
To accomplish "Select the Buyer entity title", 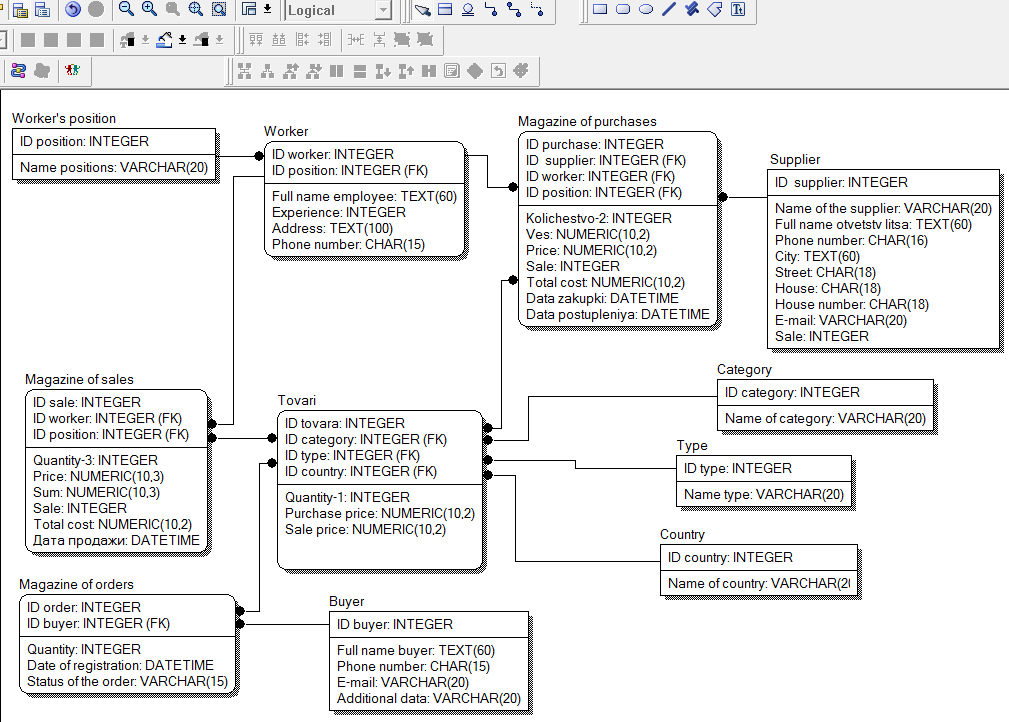I will [346, 602].
